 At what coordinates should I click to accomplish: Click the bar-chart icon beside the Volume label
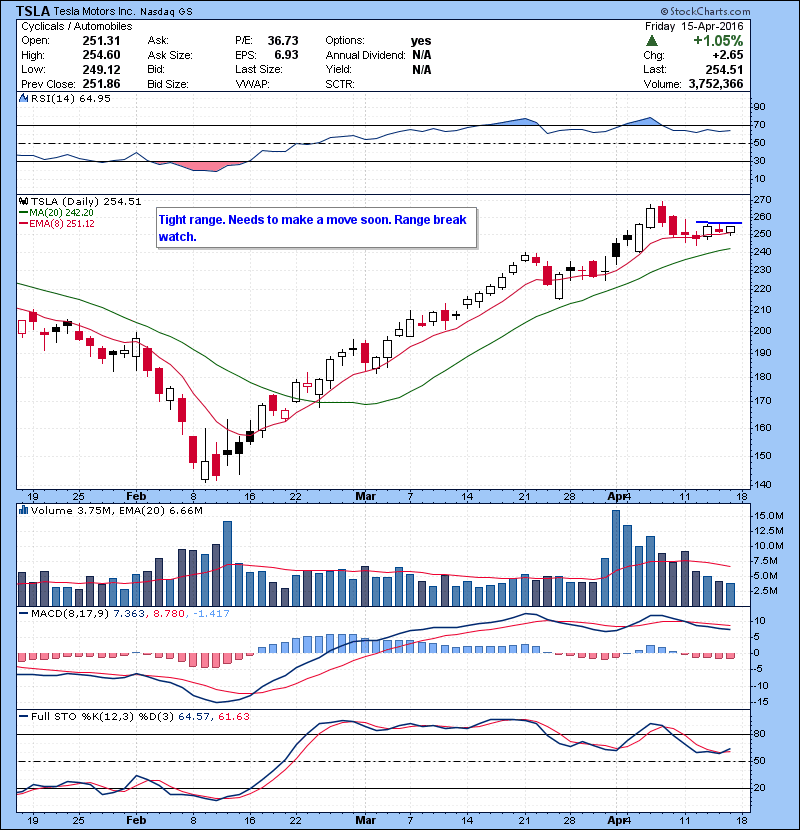pyautogui.click(x=23, y=510)
